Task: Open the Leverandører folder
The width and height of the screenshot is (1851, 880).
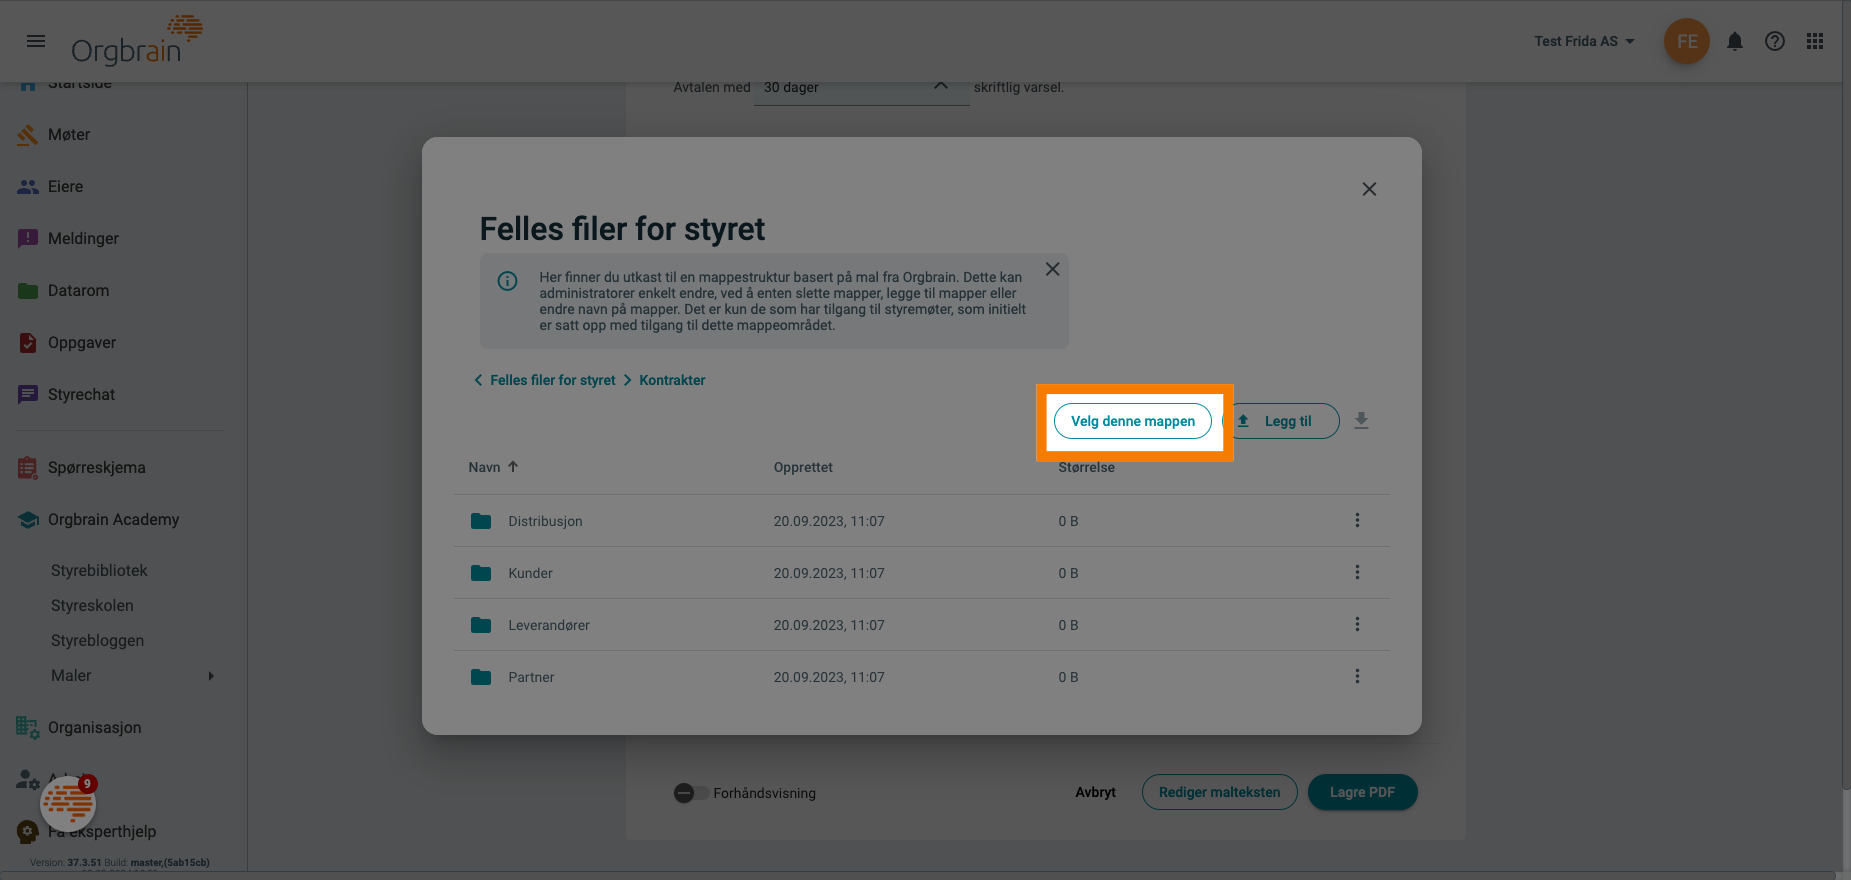Action: [x=548, y=625]
